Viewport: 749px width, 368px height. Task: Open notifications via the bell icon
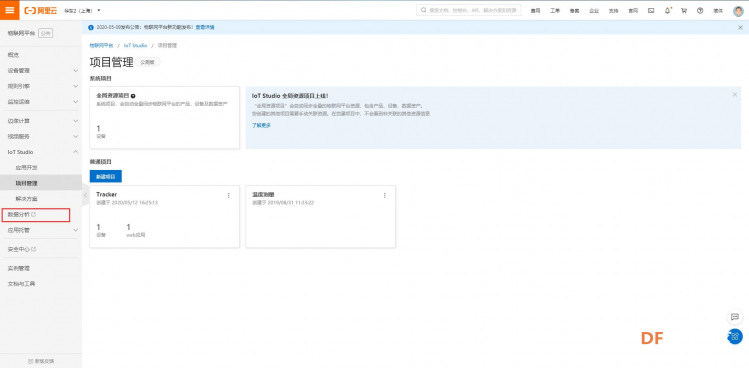[x=668, y=10]
